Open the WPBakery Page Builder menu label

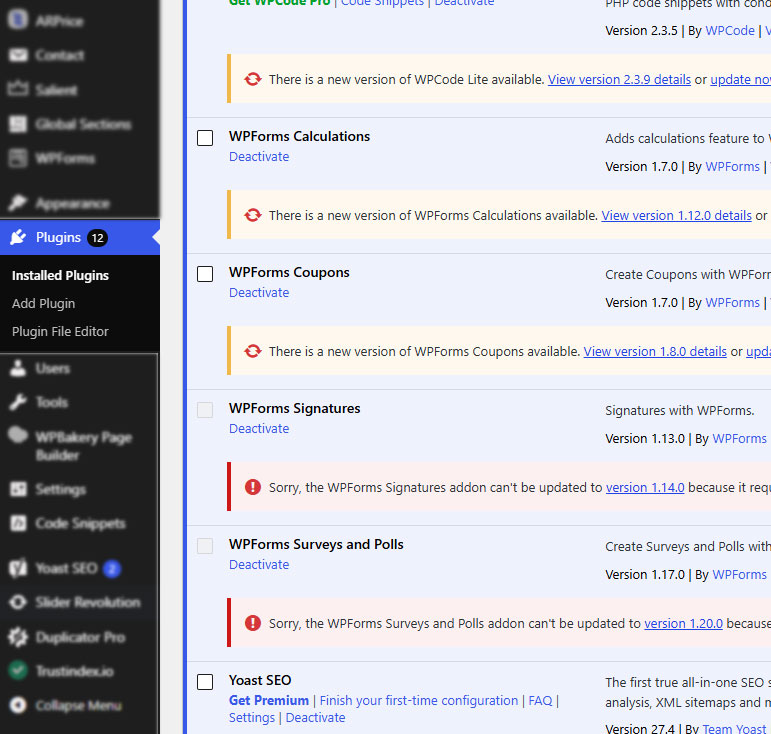pyautogui.click(x=84, y=446)
